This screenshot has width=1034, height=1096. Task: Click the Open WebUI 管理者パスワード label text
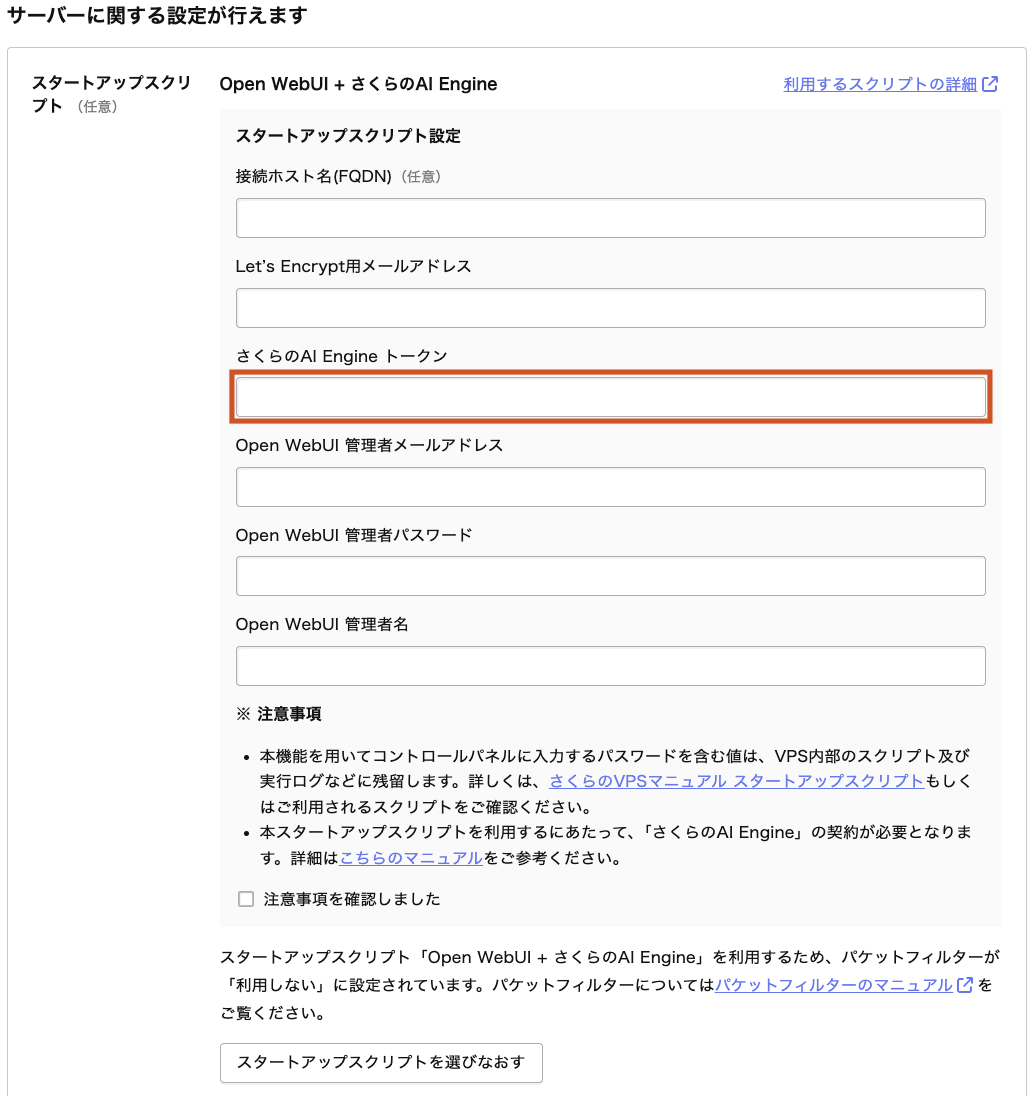point(353,535)
